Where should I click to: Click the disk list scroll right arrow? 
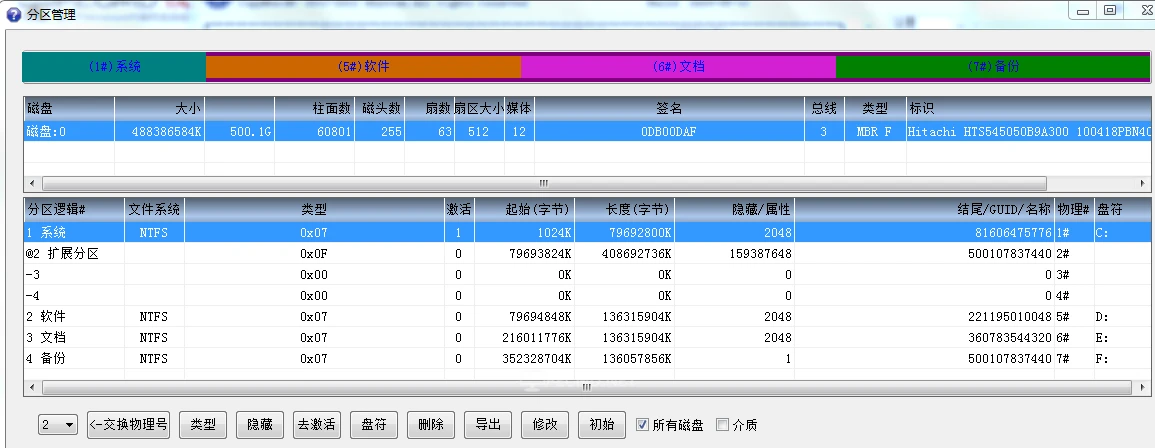coord(1143,183)
